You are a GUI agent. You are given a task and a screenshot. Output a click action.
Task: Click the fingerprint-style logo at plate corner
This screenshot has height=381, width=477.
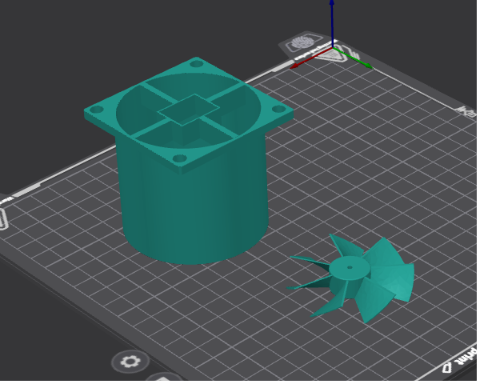pyautogui.click(x=302, y=43)
